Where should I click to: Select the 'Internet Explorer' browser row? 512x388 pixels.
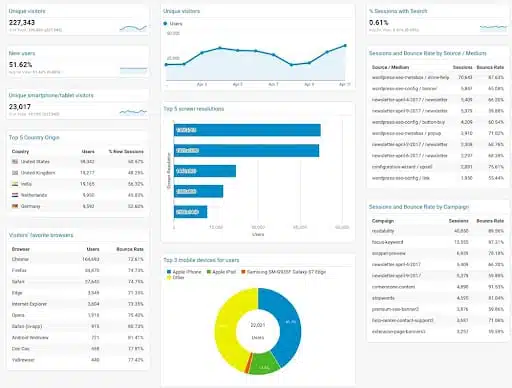(78, 304)
